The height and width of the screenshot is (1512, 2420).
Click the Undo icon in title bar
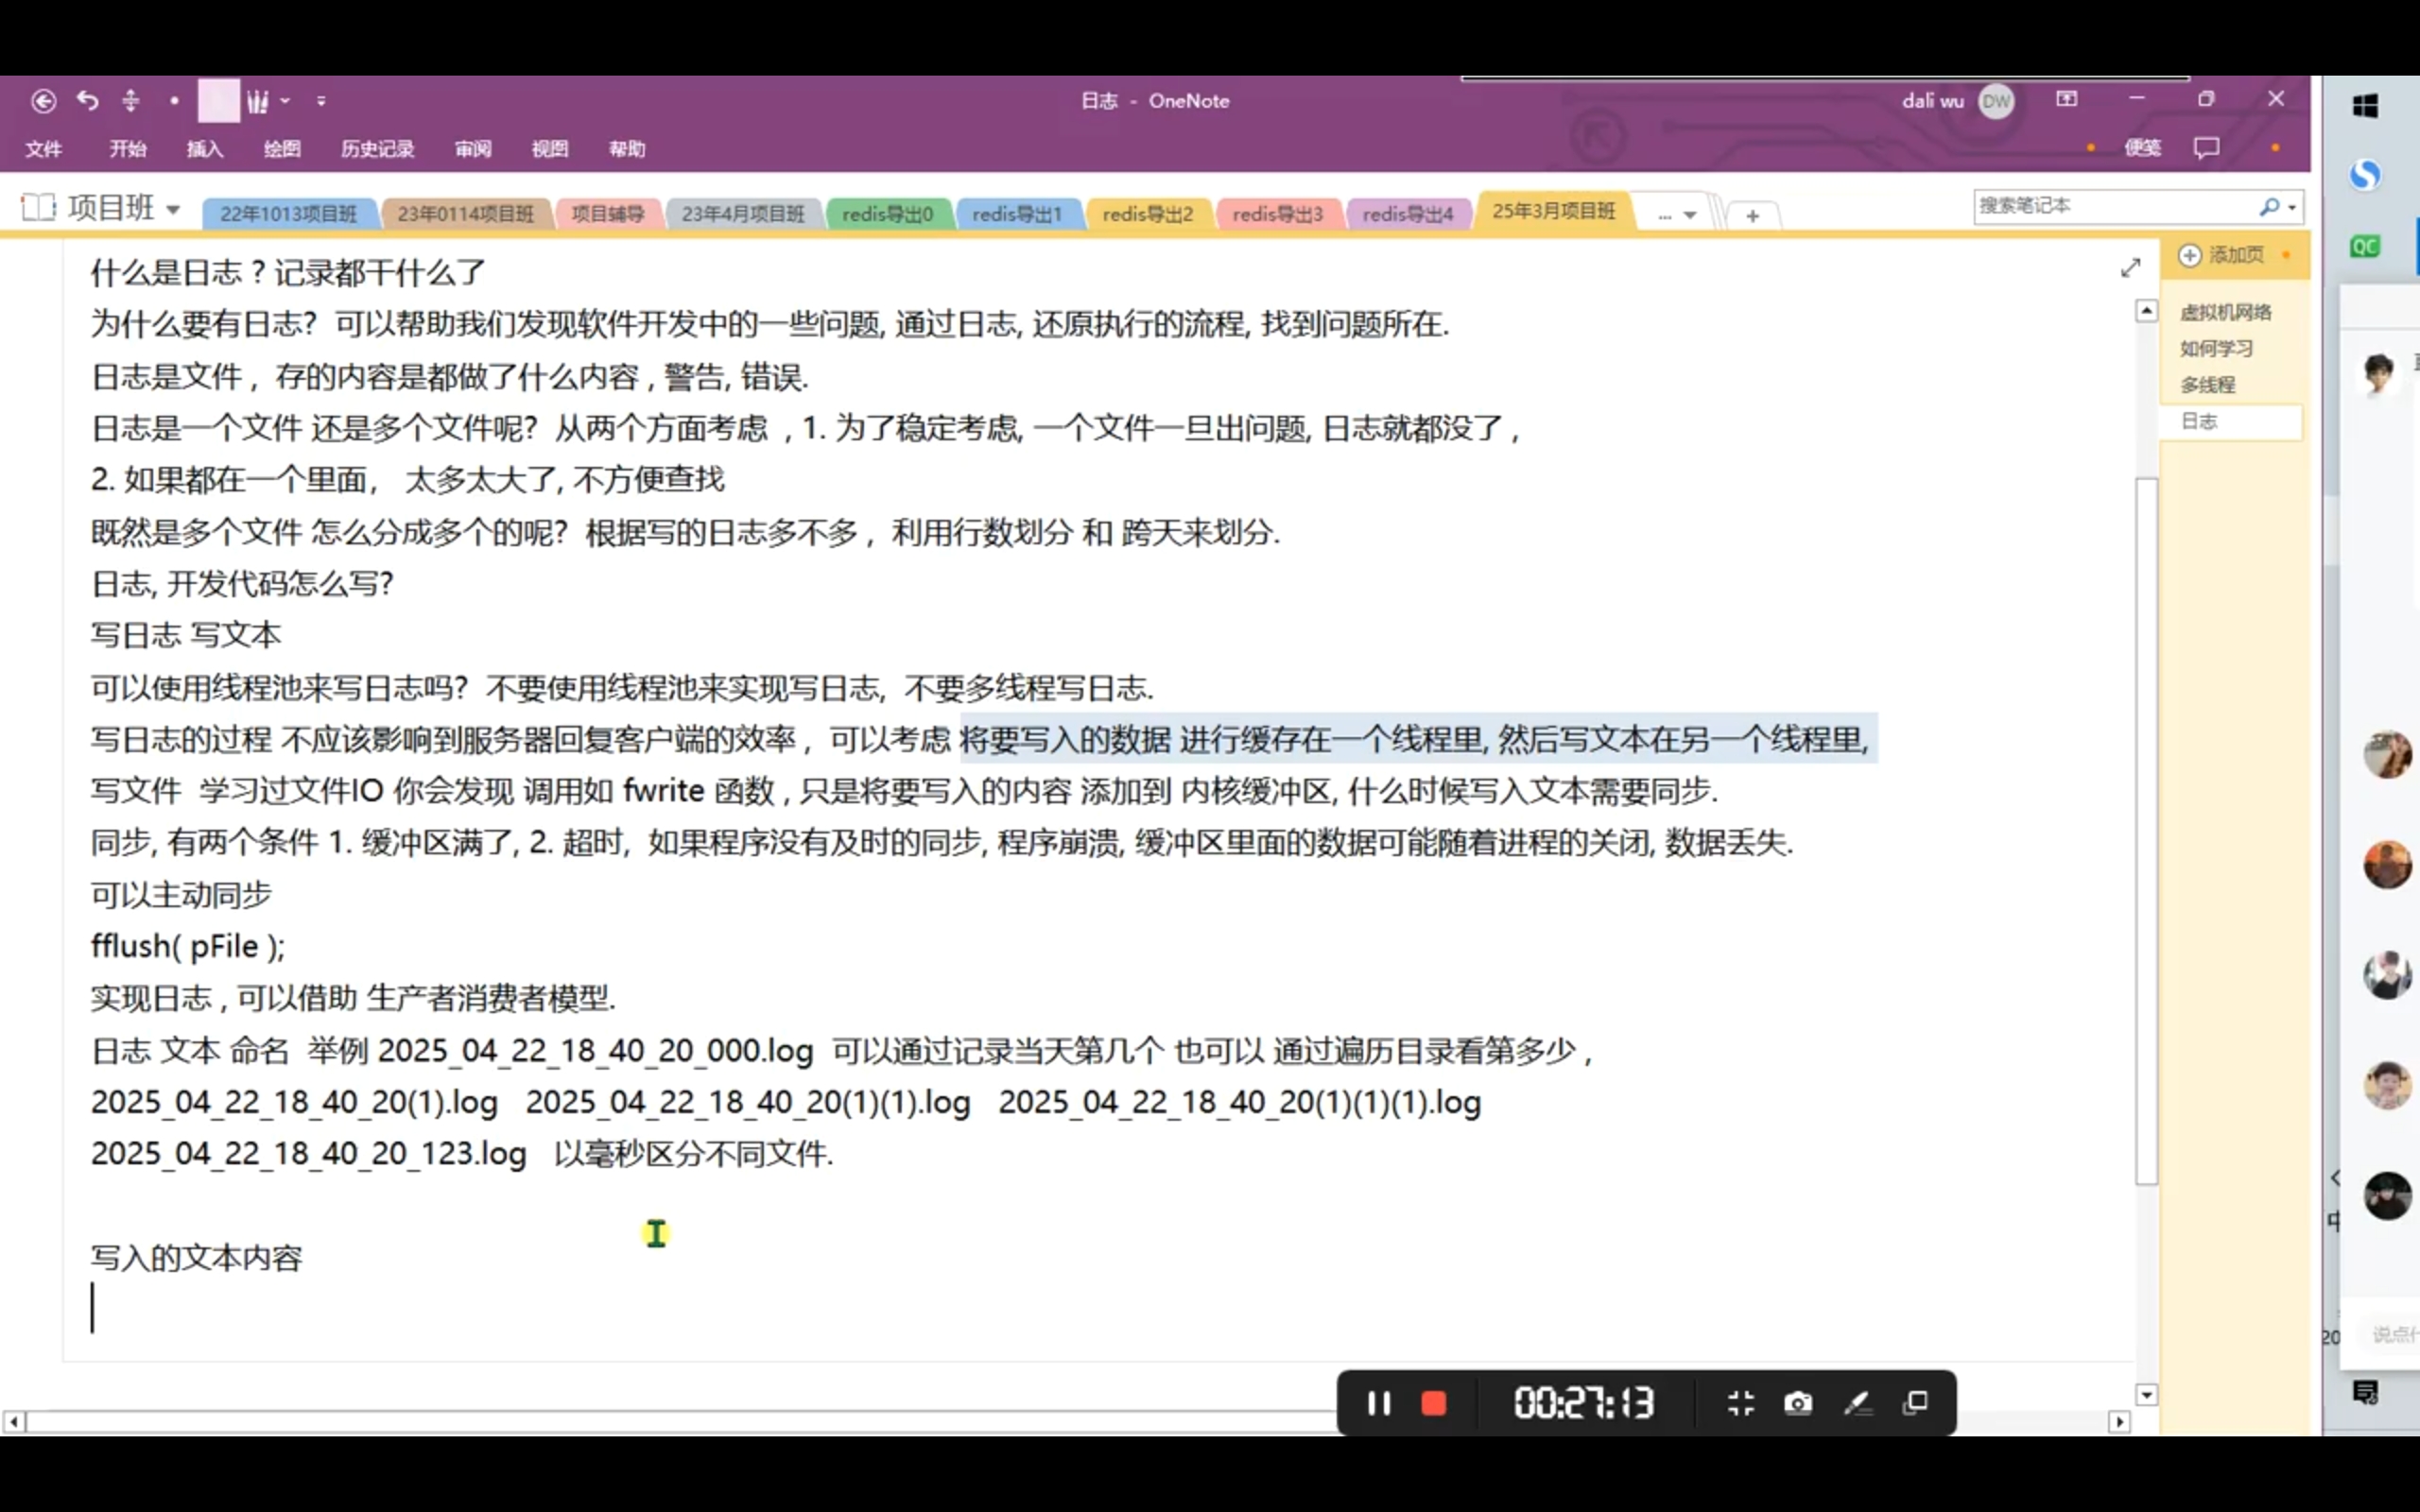tap(88, 101)
